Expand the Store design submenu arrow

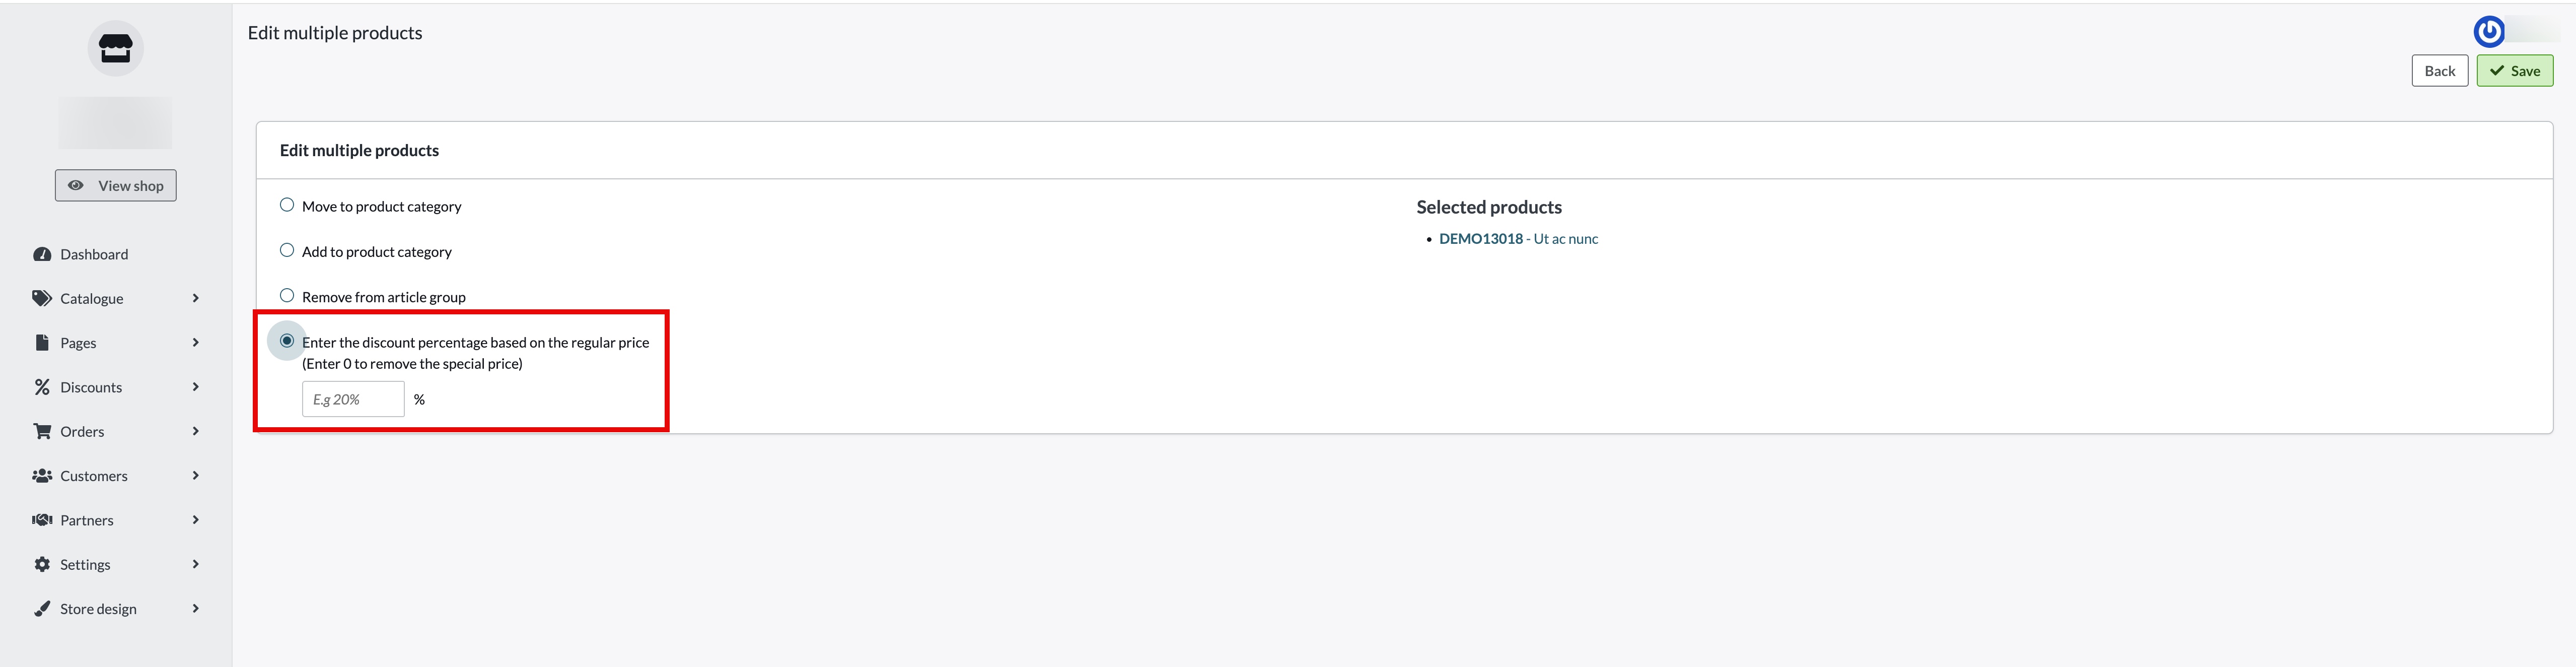pos(196,609)
